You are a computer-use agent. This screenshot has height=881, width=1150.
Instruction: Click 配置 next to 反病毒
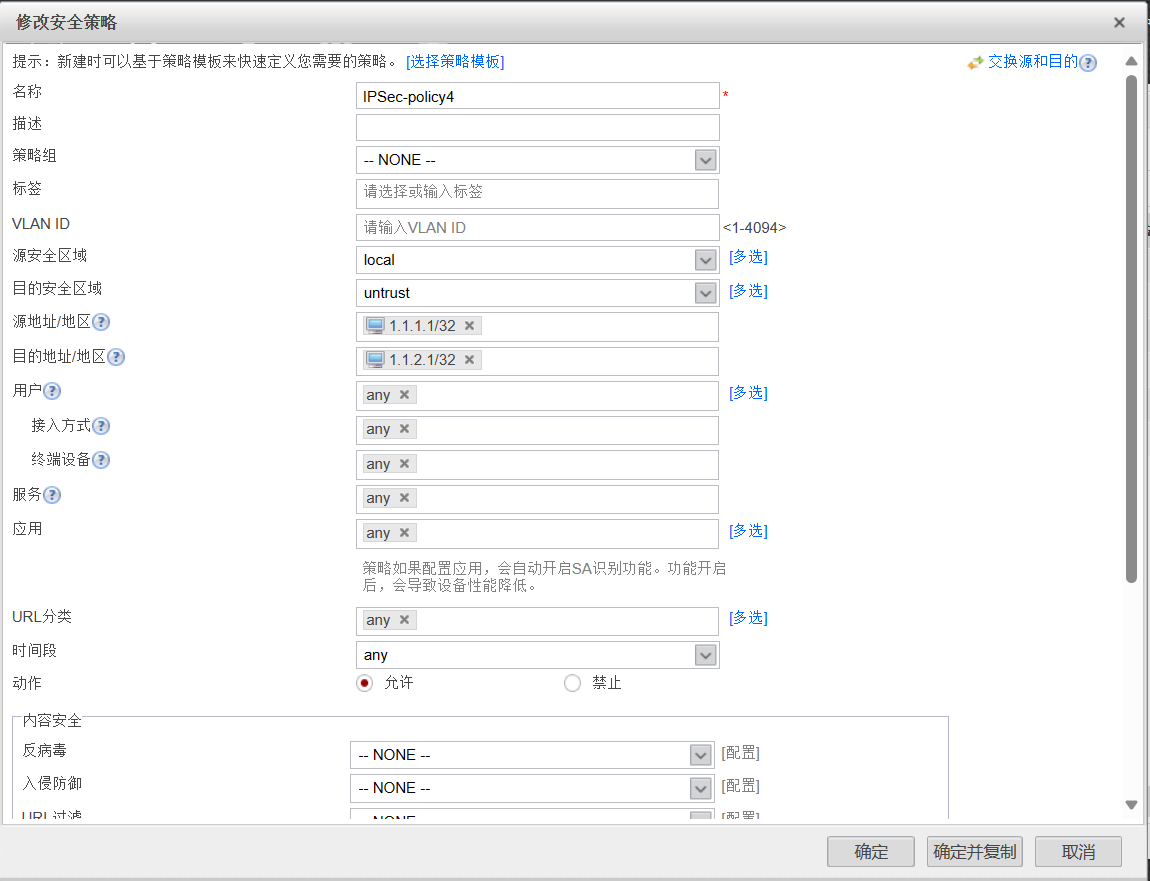point(741,753)
